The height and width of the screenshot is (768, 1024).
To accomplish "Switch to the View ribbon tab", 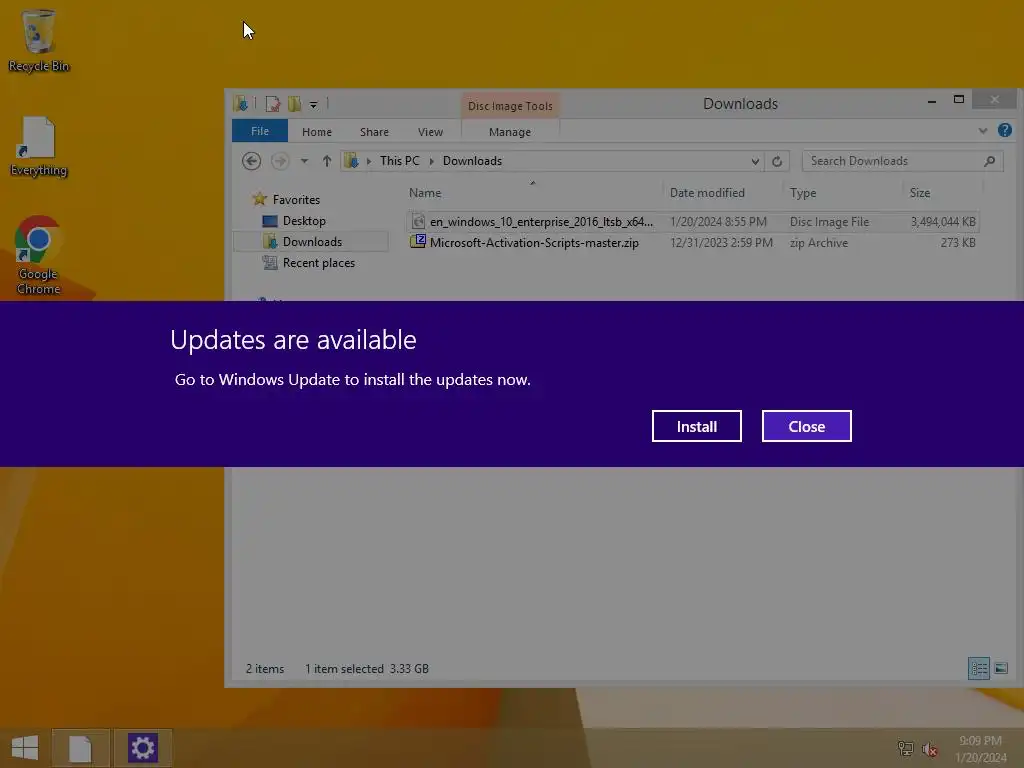I will 430,132.
